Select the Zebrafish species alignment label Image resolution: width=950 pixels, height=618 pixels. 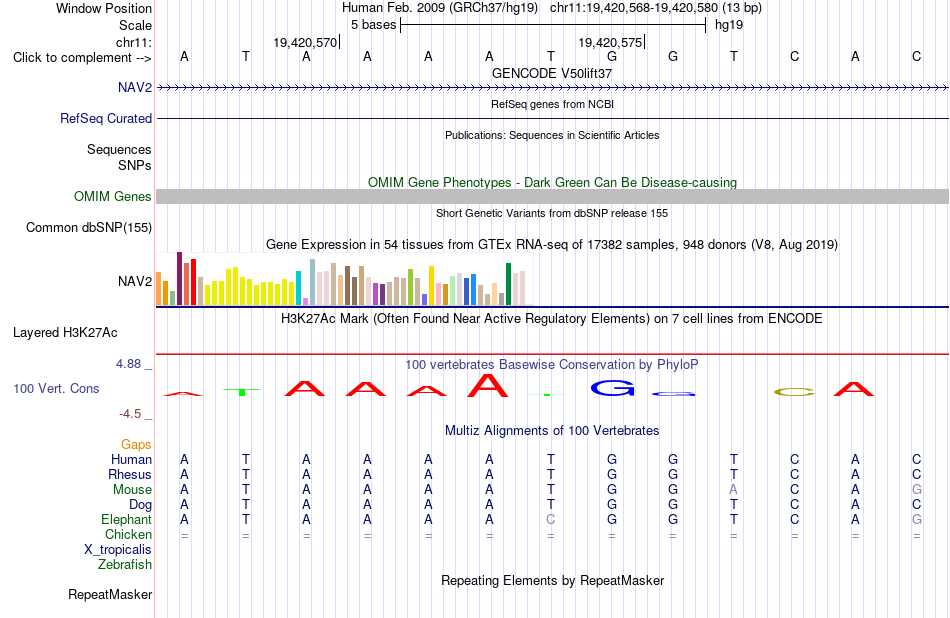[125, 564]
